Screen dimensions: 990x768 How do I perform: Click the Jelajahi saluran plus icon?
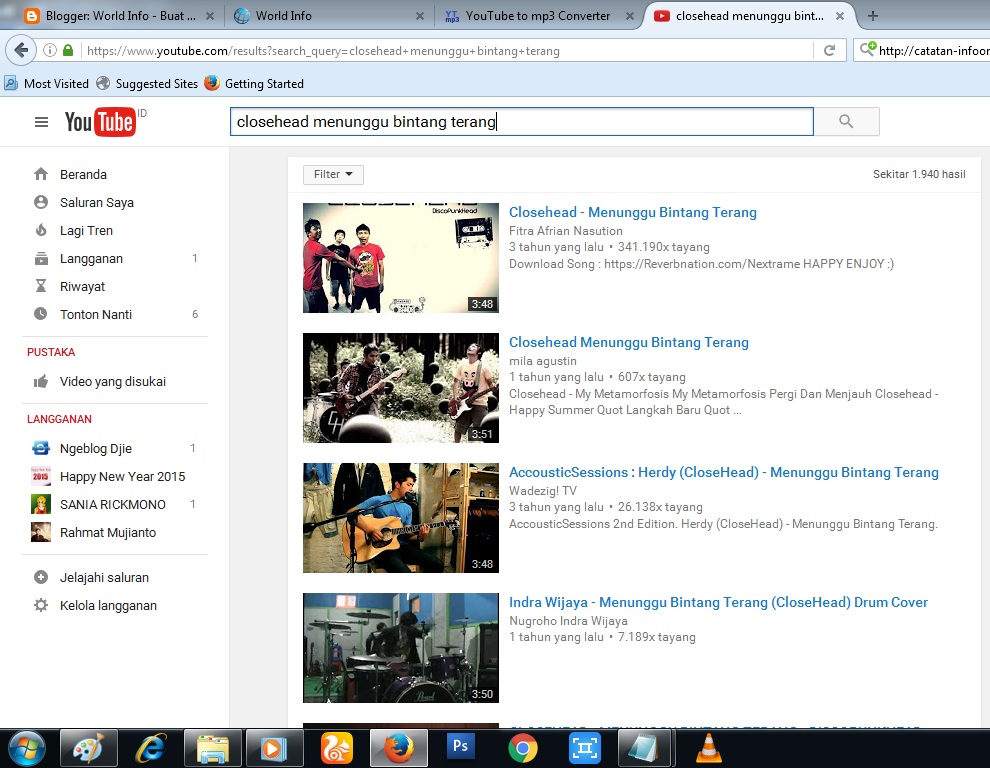tap(41, 577)
